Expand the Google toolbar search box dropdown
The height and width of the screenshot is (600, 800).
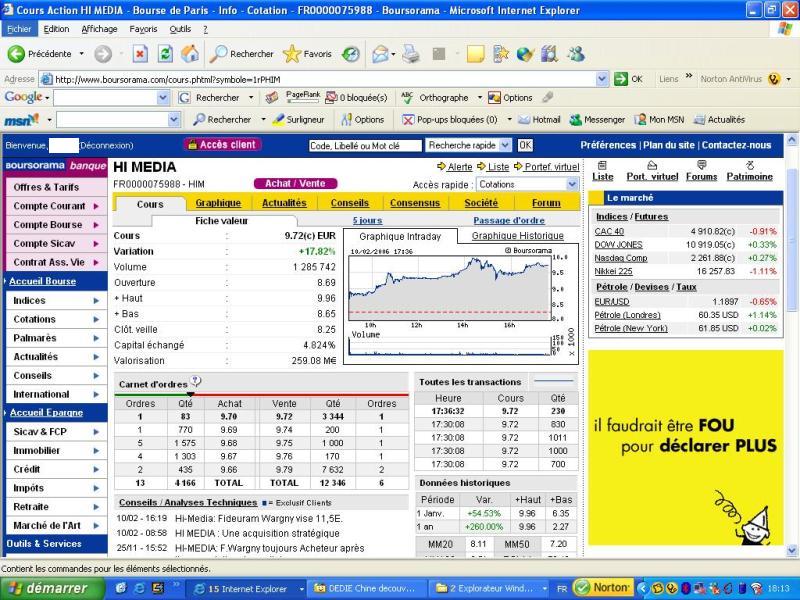[163, 97]
